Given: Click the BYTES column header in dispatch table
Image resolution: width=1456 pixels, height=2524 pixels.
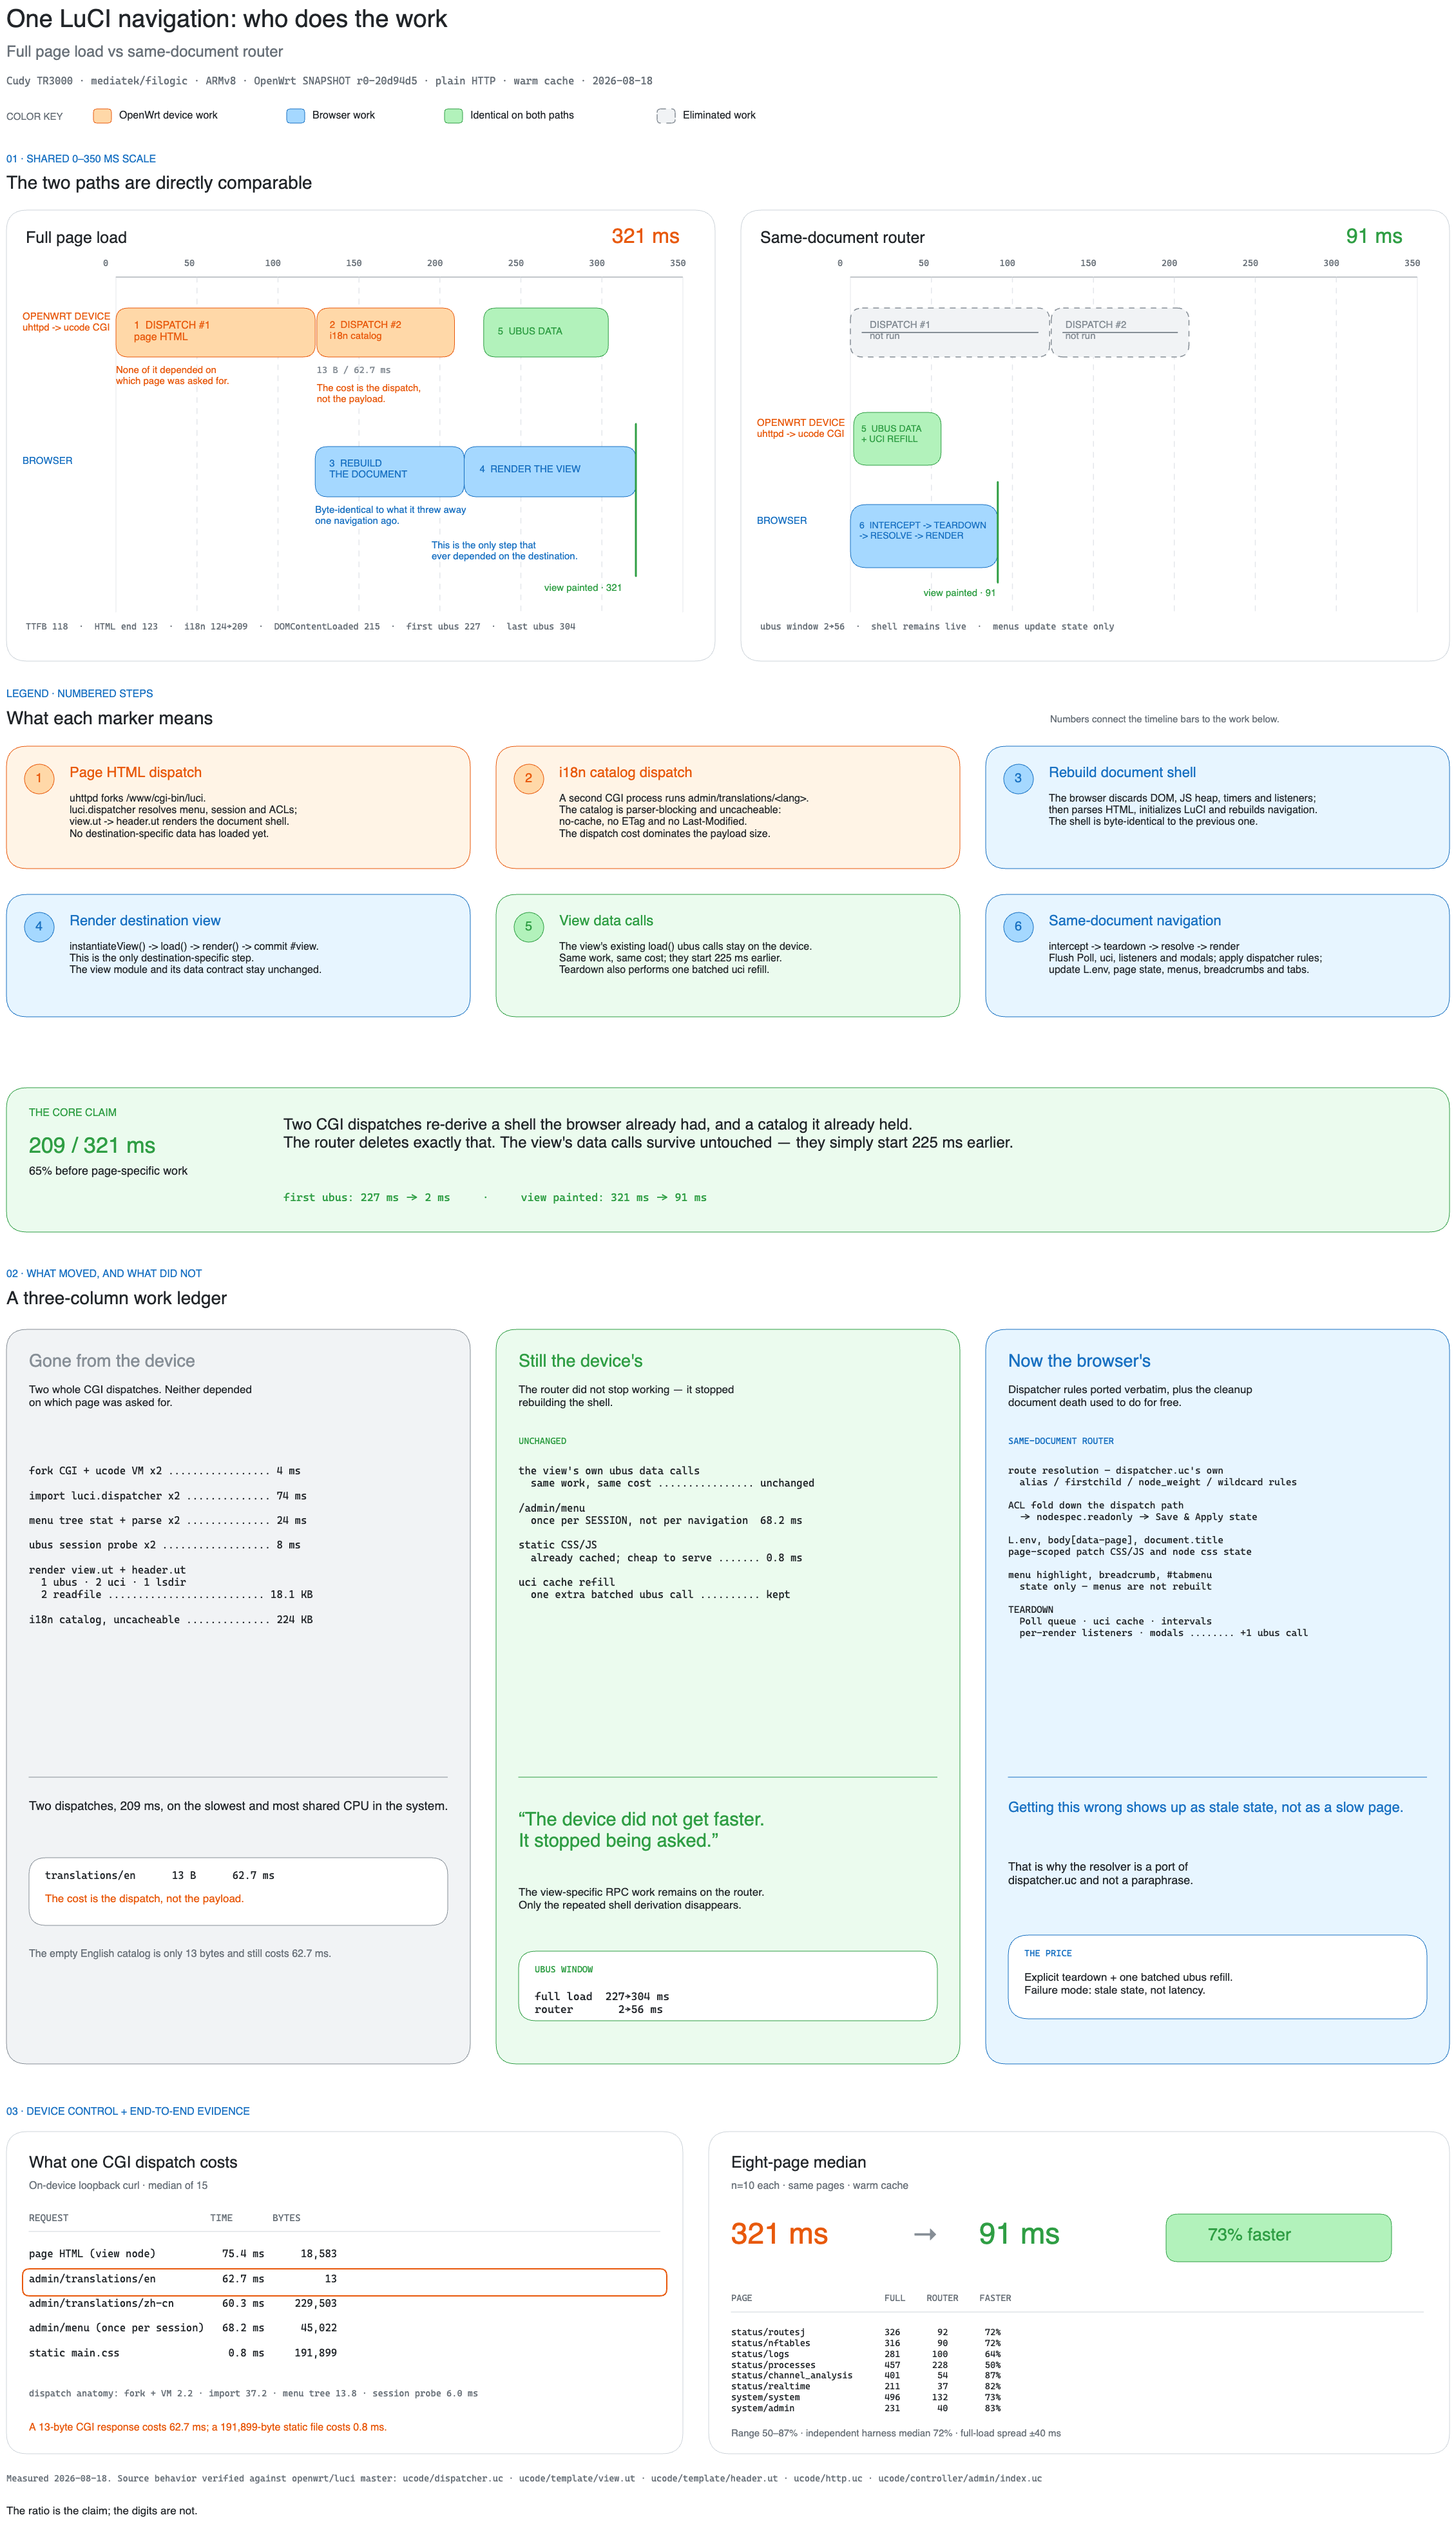Looking at the screenshot, I should (x=286, y=2218).
